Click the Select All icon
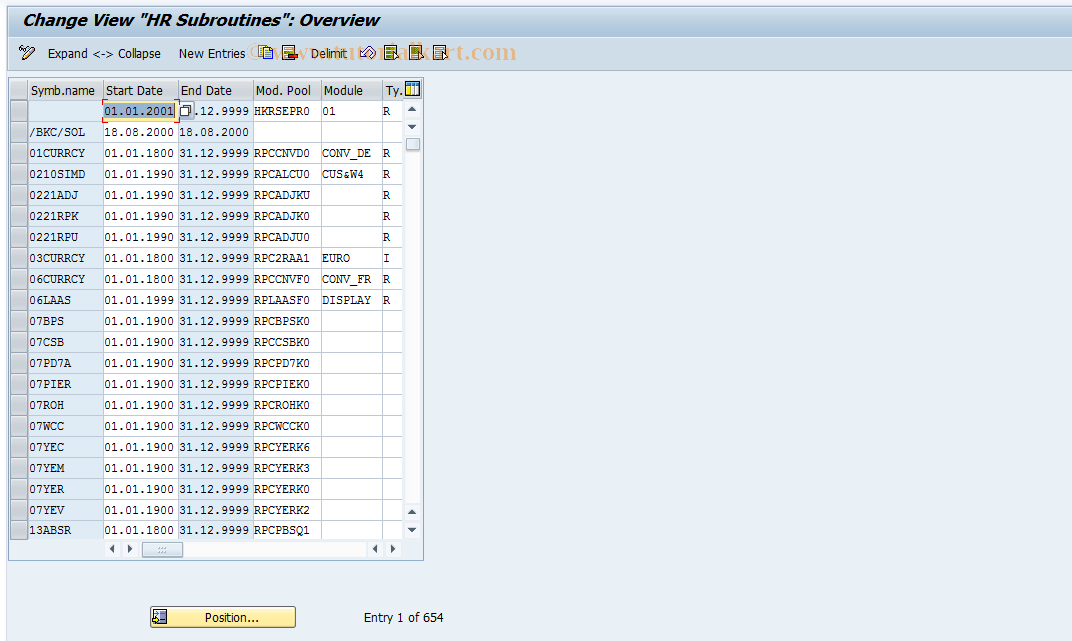 [x=391, y=53]
